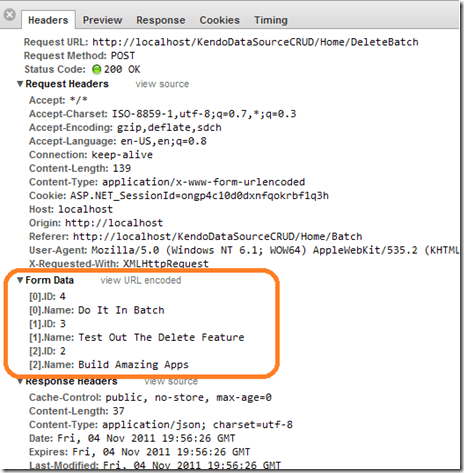Select form value Build Amazing Apps
The image size is (464, 473).
pos(133,365)
